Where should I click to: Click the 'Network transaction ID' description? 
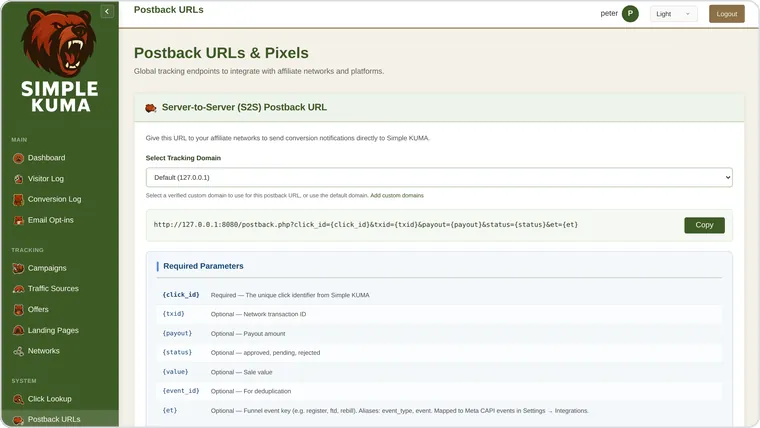pyautogui.click(x=275, y=314)
